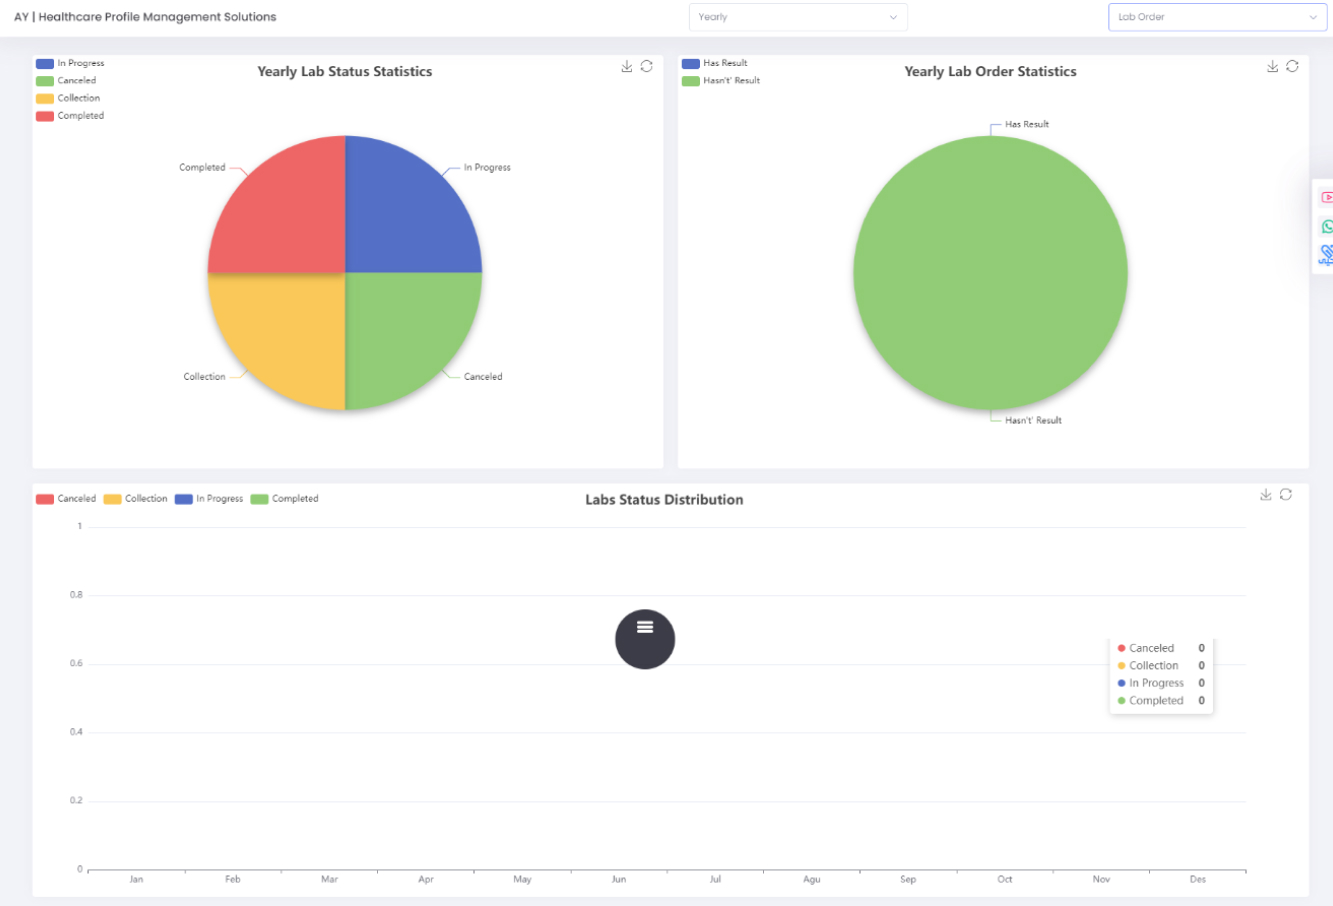Image resolution: width=1333 pixels, height=906 pixels.
Task: Open the WhatsApp contact side icon
Action: point(1326,226)
